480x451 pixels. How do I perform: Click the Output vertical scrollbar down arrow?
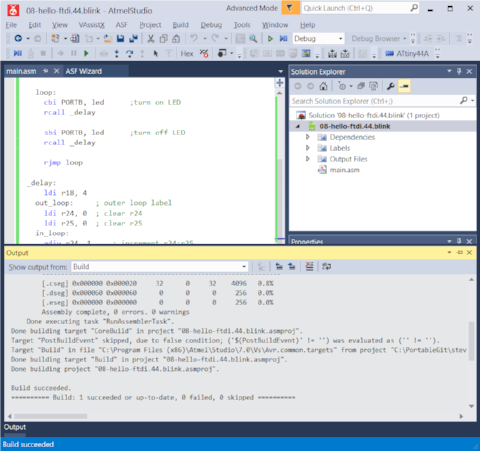tap(471, 406)
